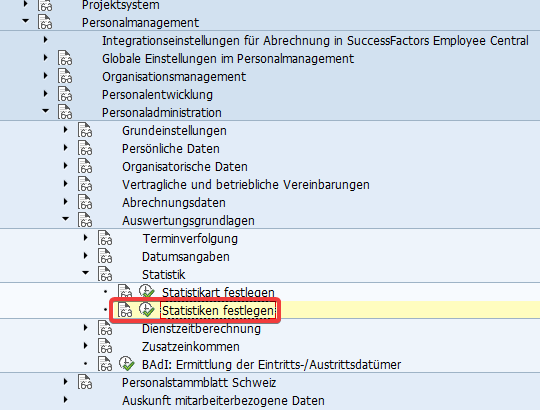The image size is (540, 410).
Task: Collapse the Auswertungsgrundlagen node
Action: tap(65, 219)
